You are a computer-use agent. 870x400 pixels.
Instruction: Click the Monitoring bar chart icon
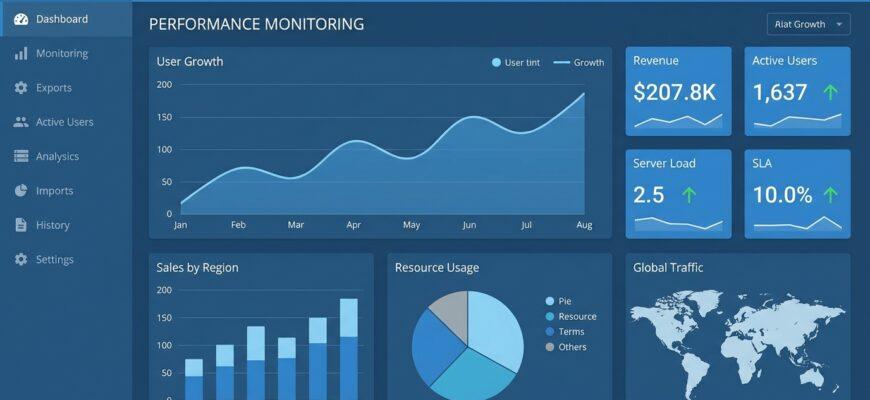21,54
